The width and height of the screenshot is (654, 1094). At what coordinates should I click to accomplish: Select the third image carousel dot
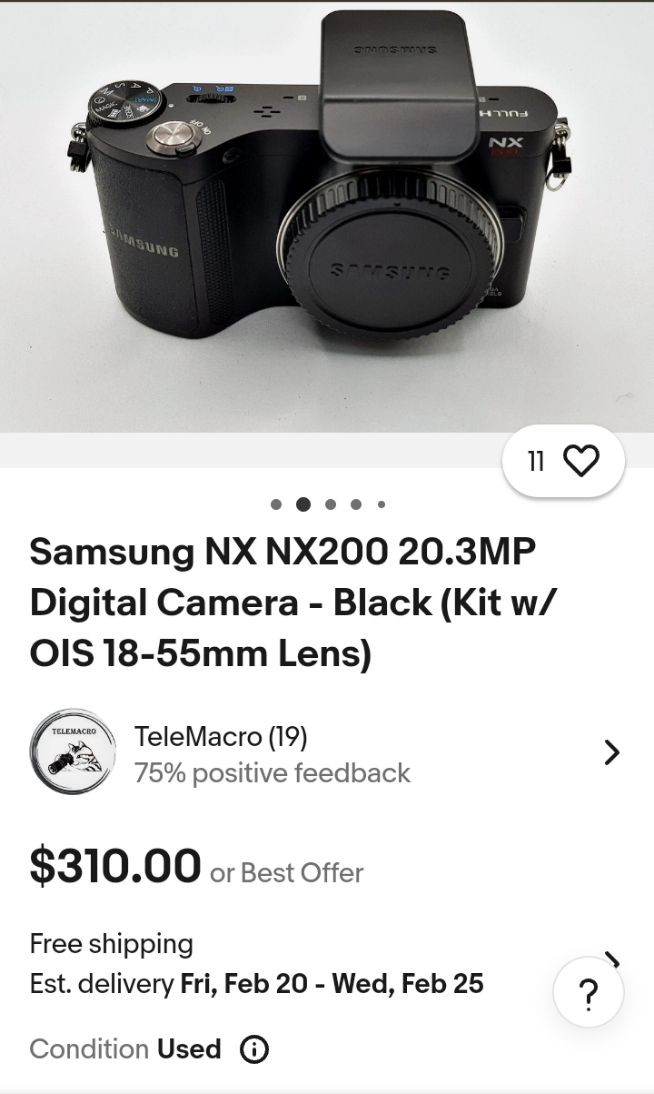pos(330,504)
